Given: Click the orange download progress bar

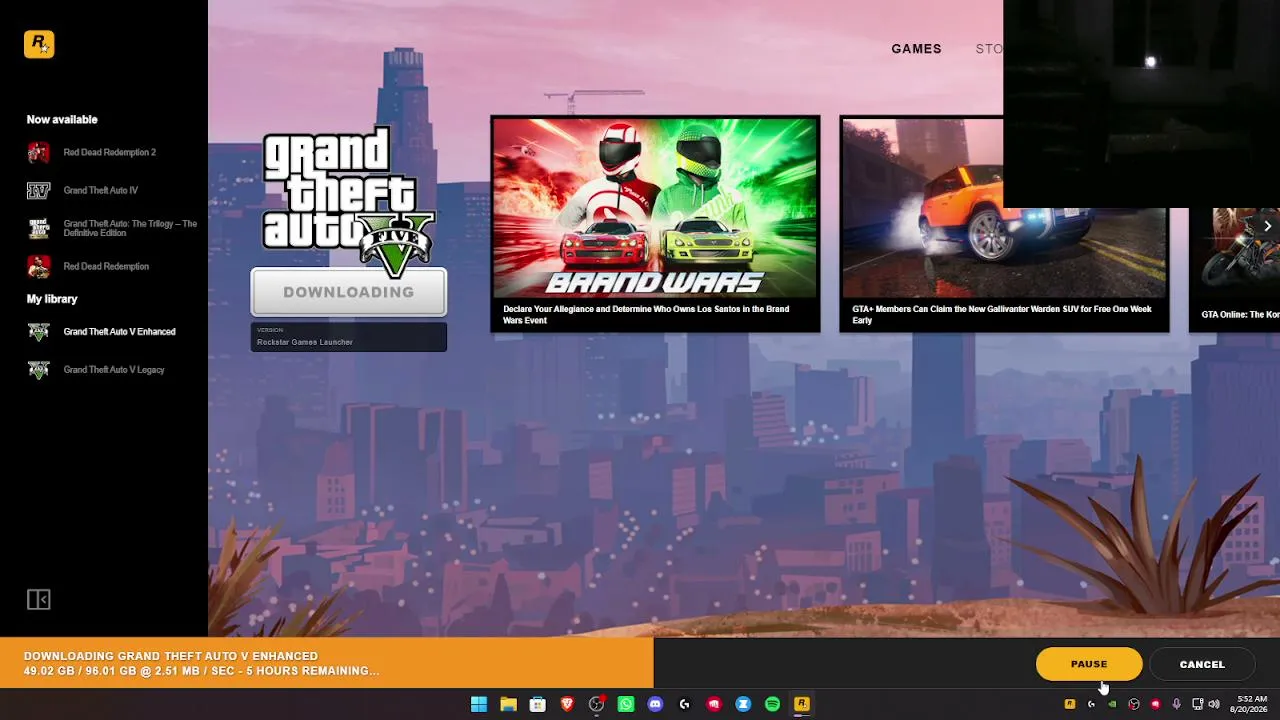Looking at the screenshot, I should [327, 663].
